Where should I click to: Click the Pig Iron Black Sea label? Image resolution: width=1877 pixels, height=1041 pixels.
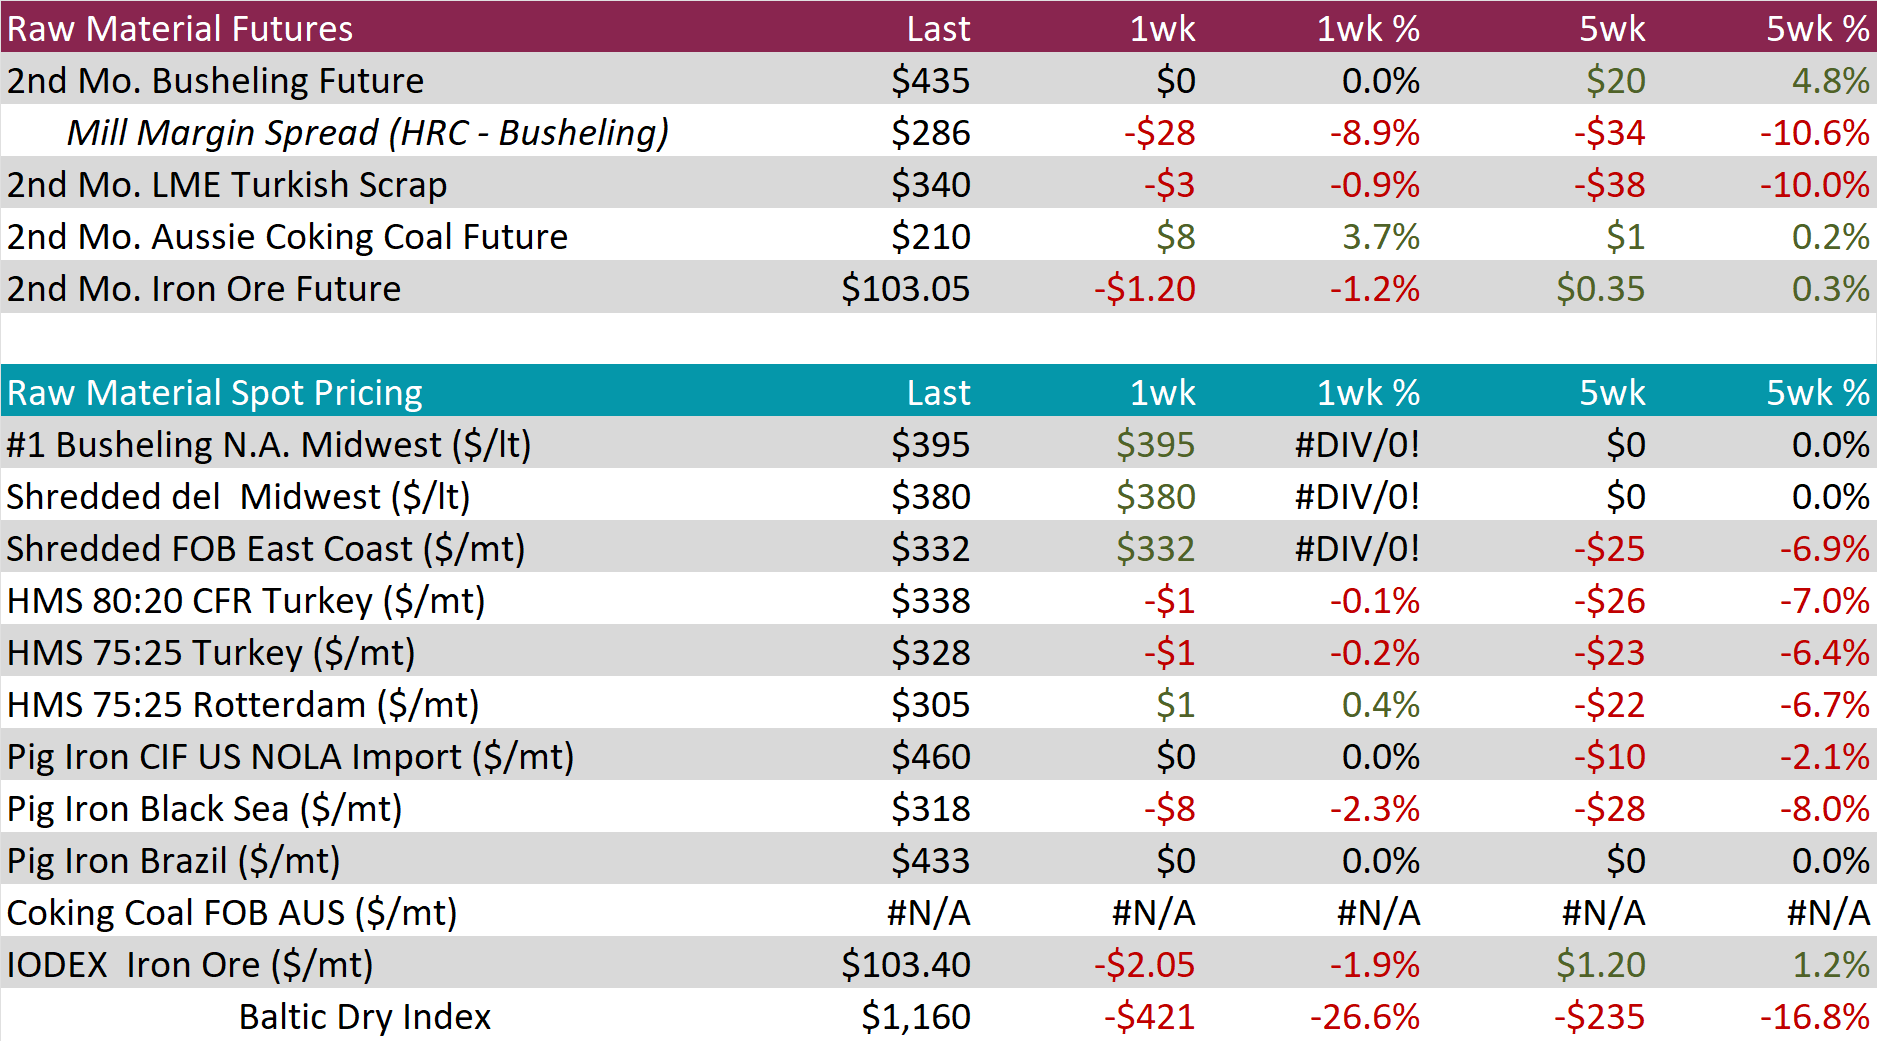(x=204, y=808)
